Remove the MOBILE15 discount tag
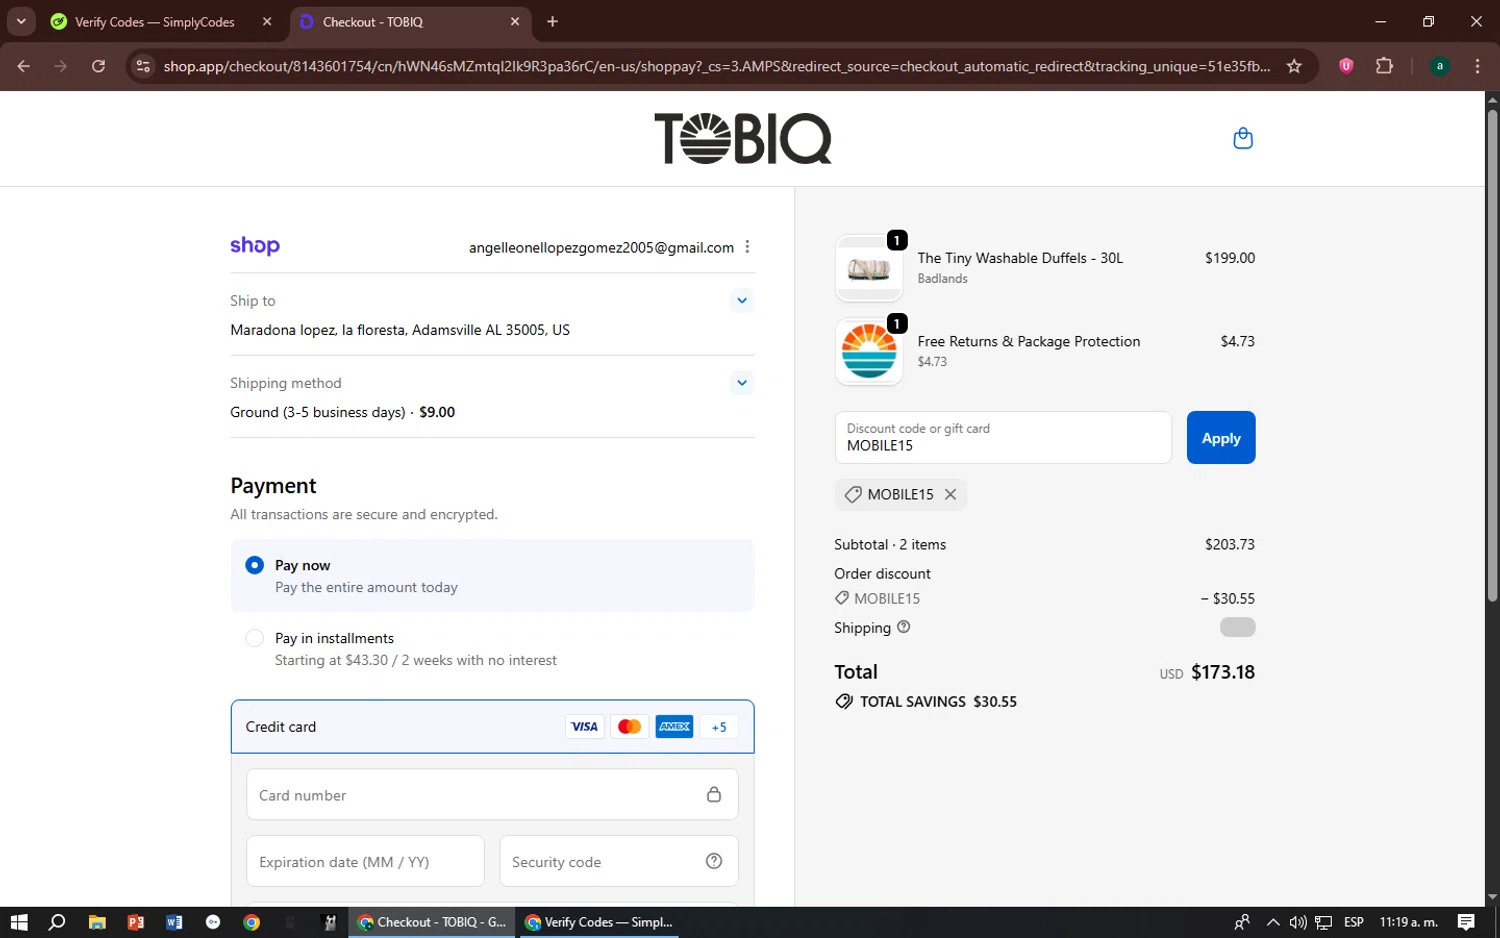The width and height of the screenshot is (1500, 938). point(950,494)
